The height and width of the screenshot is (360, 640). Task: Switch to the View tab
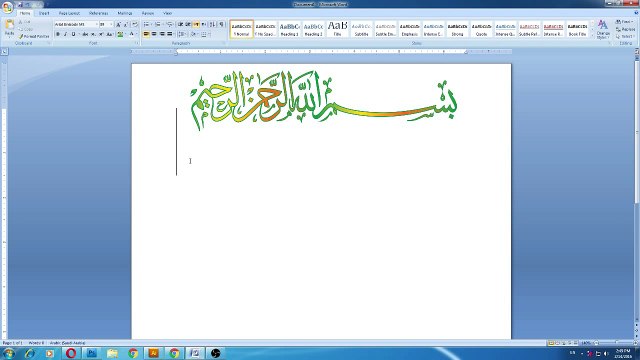167,13
